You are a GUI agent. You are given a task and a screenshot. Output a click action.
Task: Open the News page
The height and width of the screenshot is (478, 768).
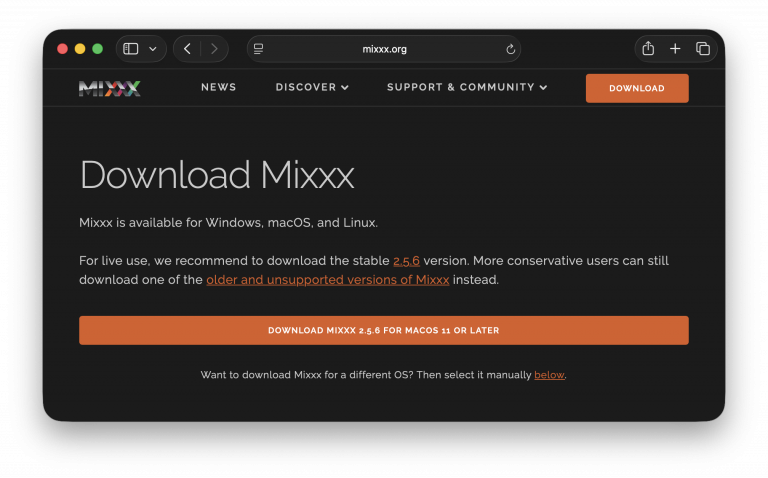click(218, 88)
